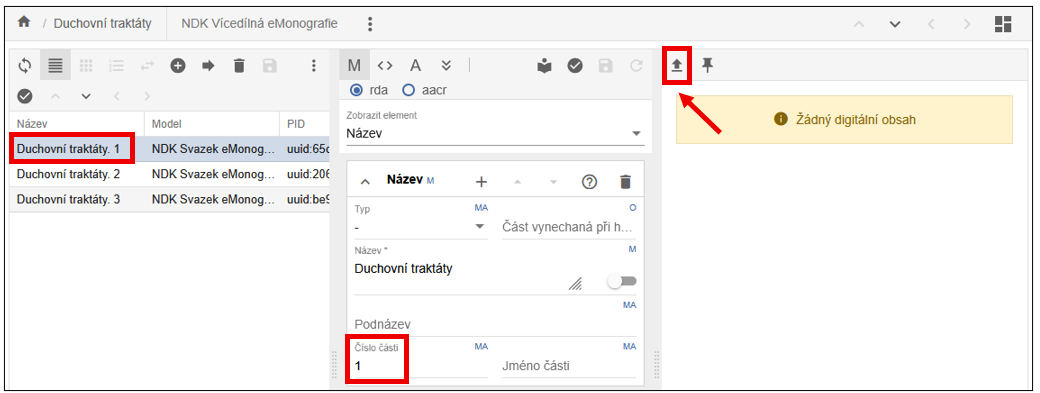Open help for the Název element

[589, 182]
